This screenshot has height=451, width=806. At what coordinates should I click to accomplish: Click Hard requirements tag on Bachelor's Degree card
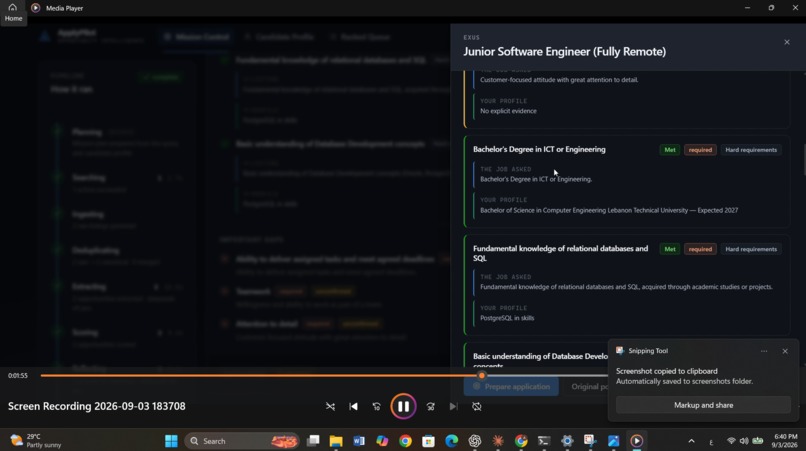click(x=751, y=150)
